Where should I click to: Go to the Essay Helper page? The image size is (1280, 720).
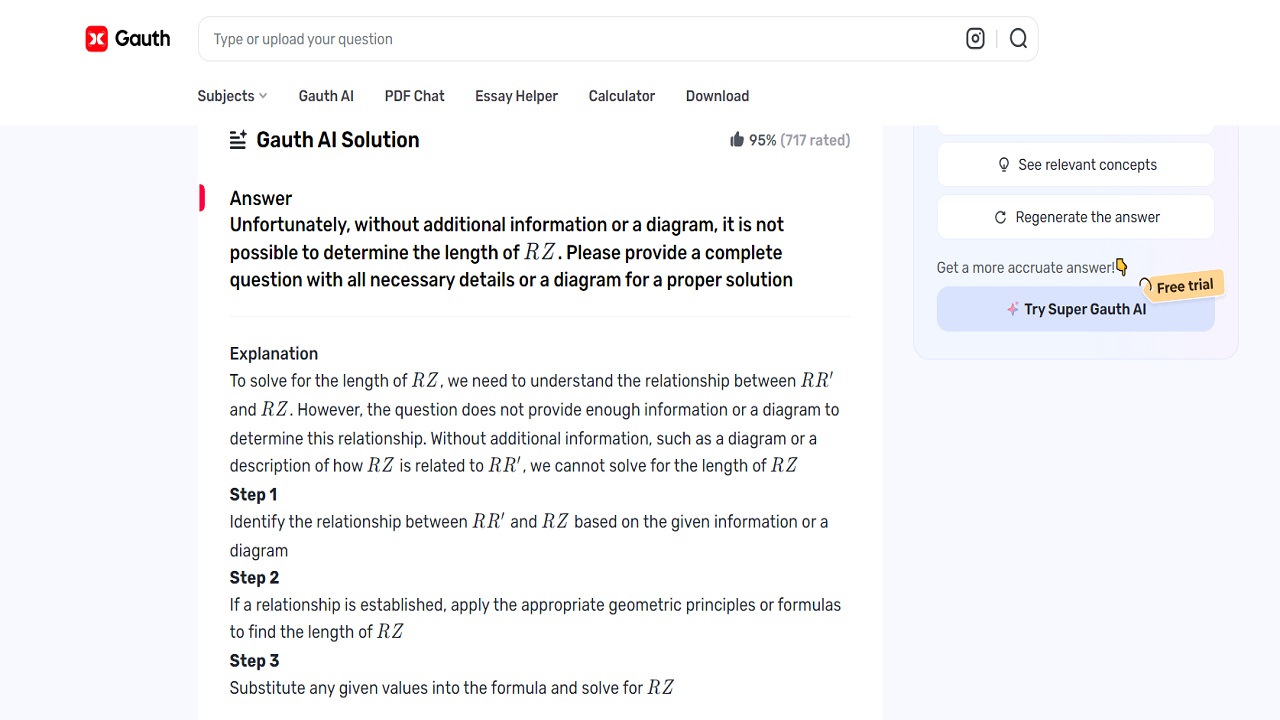(x=516, y=96)
